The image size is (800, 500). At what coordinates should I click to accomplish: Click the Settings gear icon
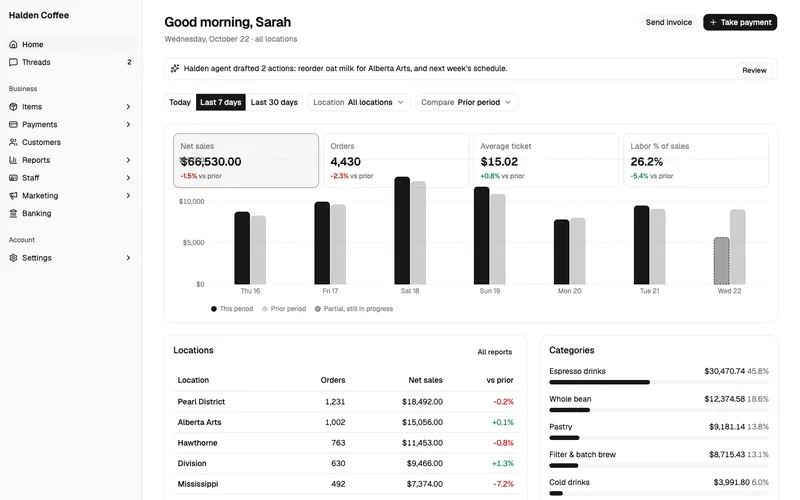[13, 258]
